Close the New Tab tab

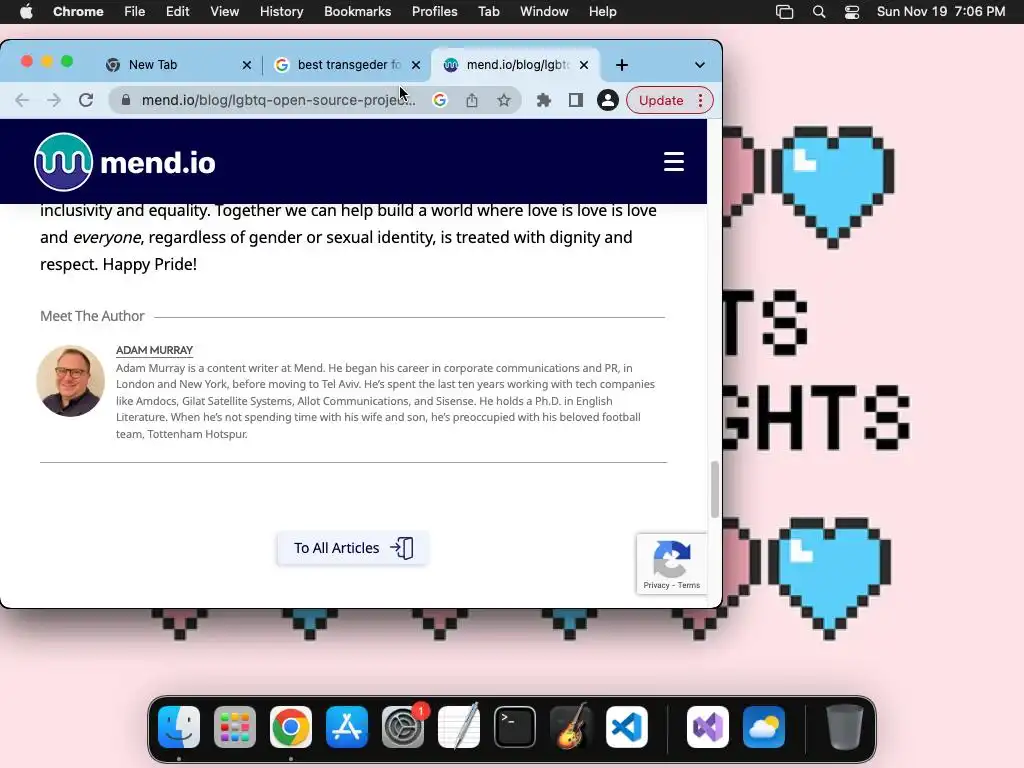point(246,65)
